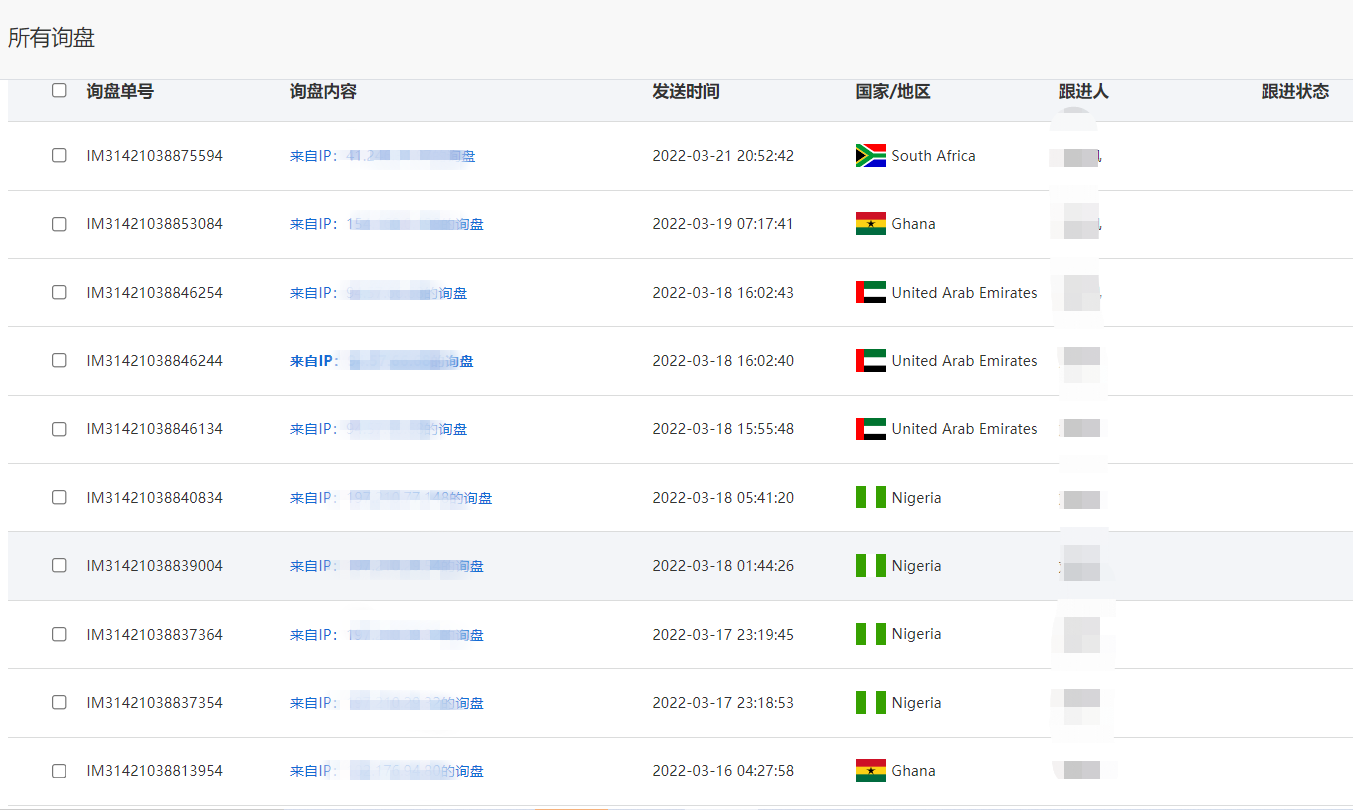Tick the checkbox for inquiry IM31421038837364
This screenshot has width=1353, height=810.
click(x=59, y=634)
